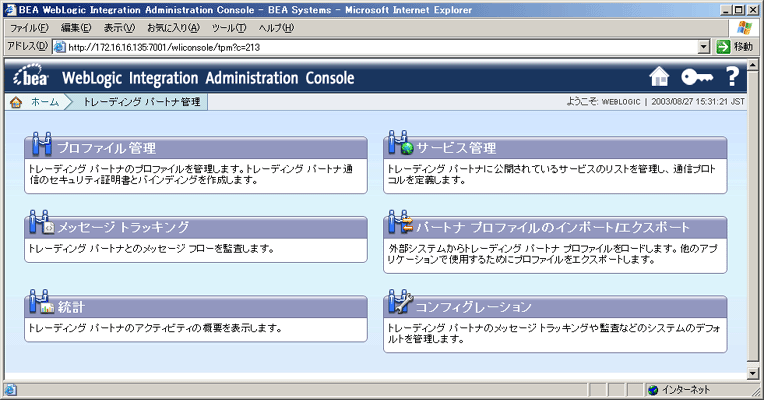Select トレーディング パートナ管理 breadcrumb
The width and height of the screenshot is (764, 400).
tap(141, 102)
